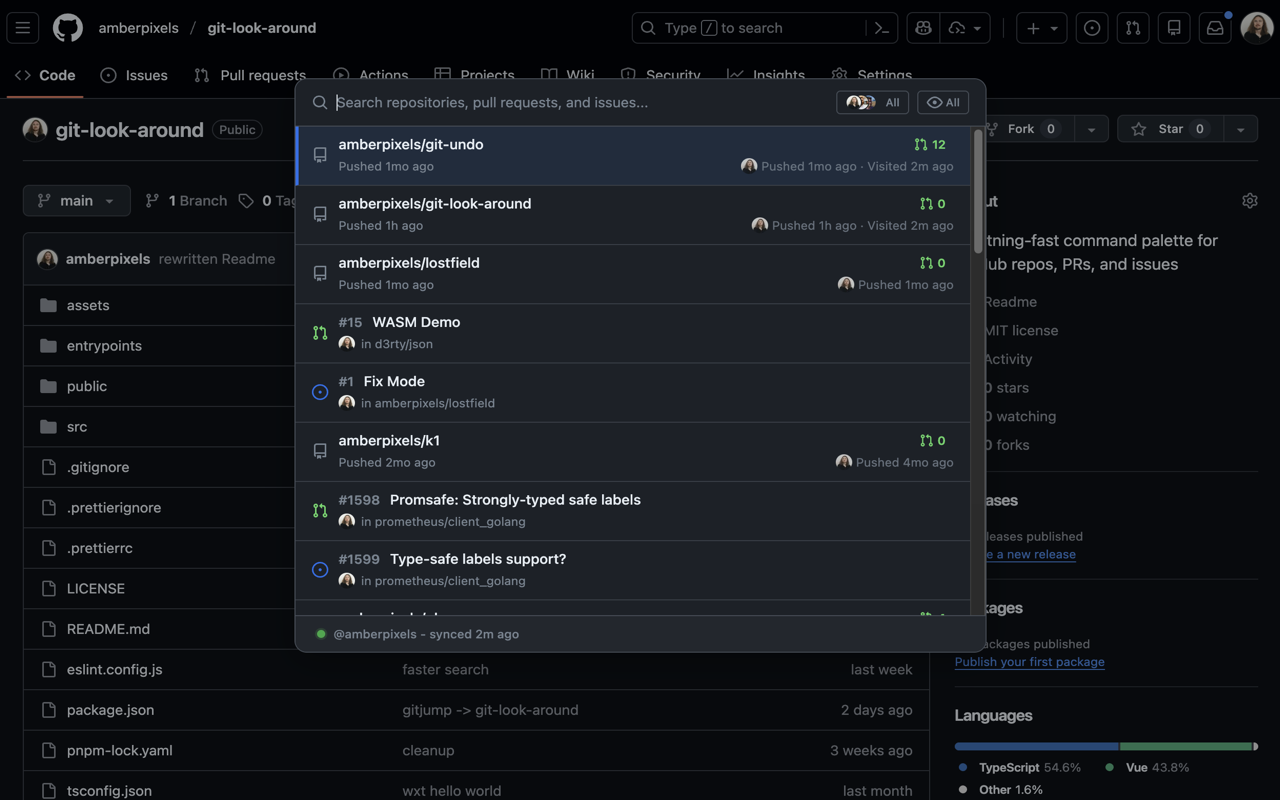This screenshot has height=800, width=1280.
Task: Open the notifications inbox
Action: coord(1214,28)
